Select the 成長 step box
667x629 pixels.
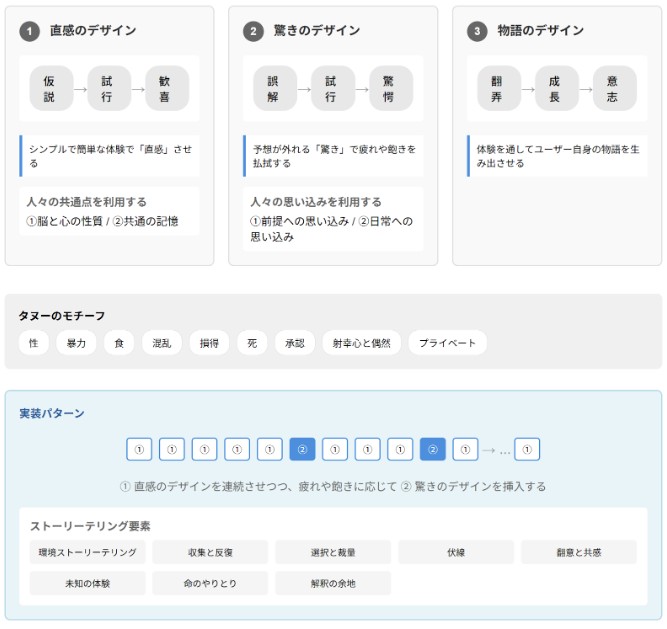click(556, 89)
